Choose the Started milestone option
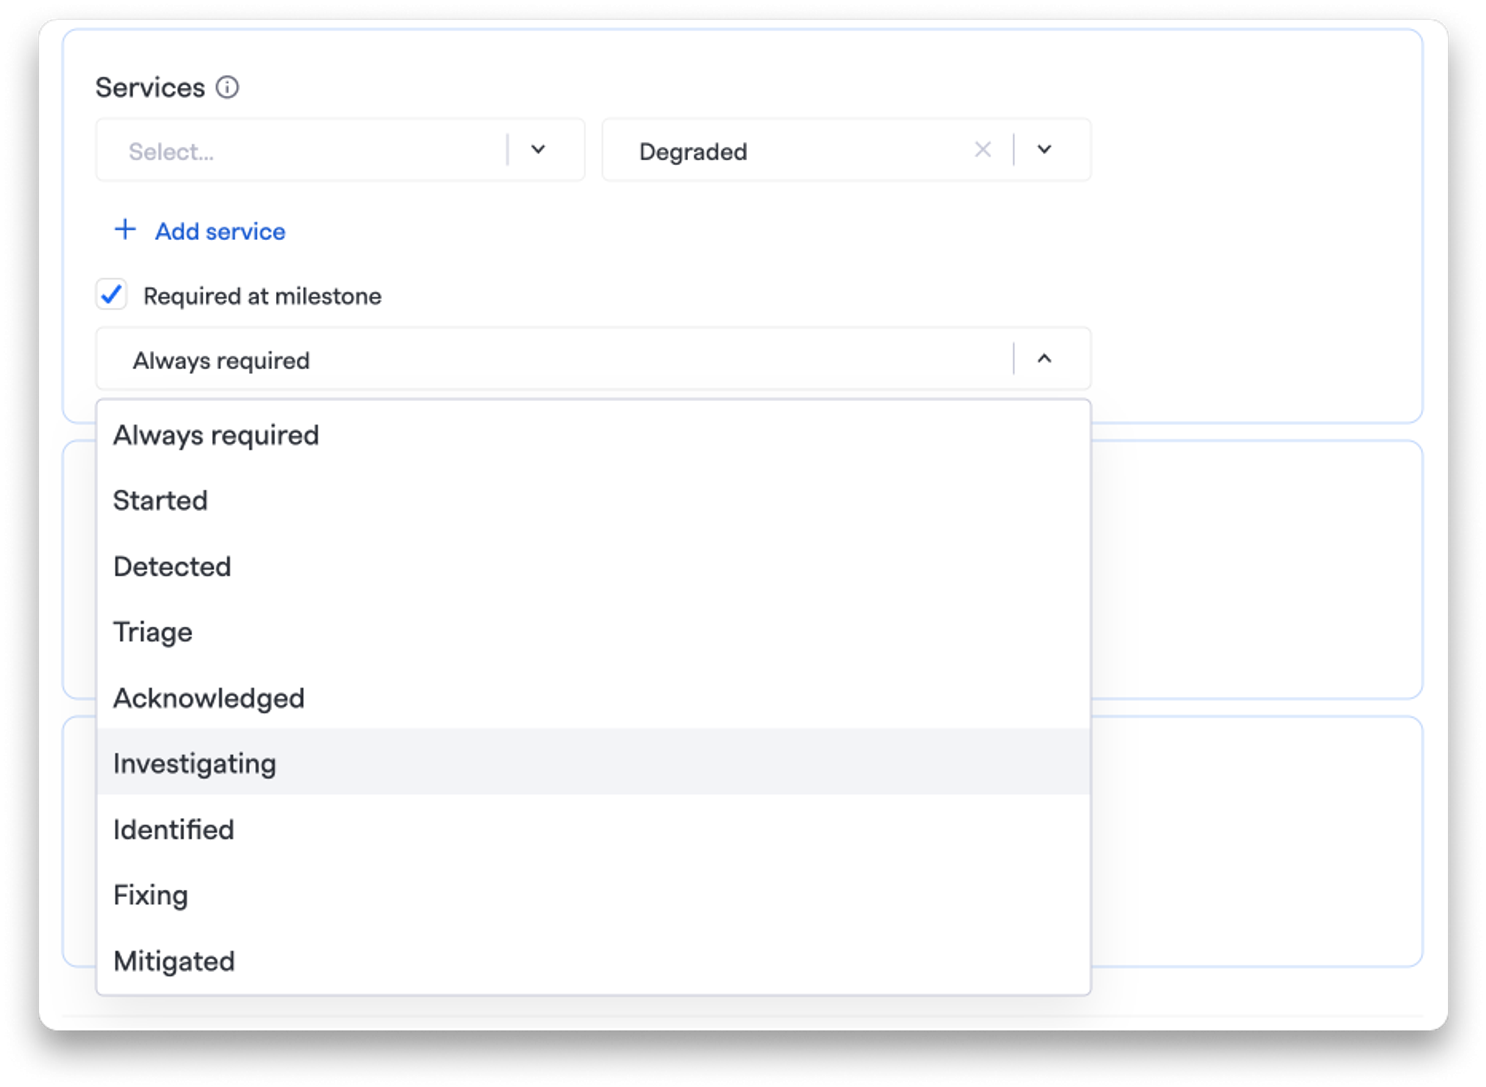 point(593,500)
